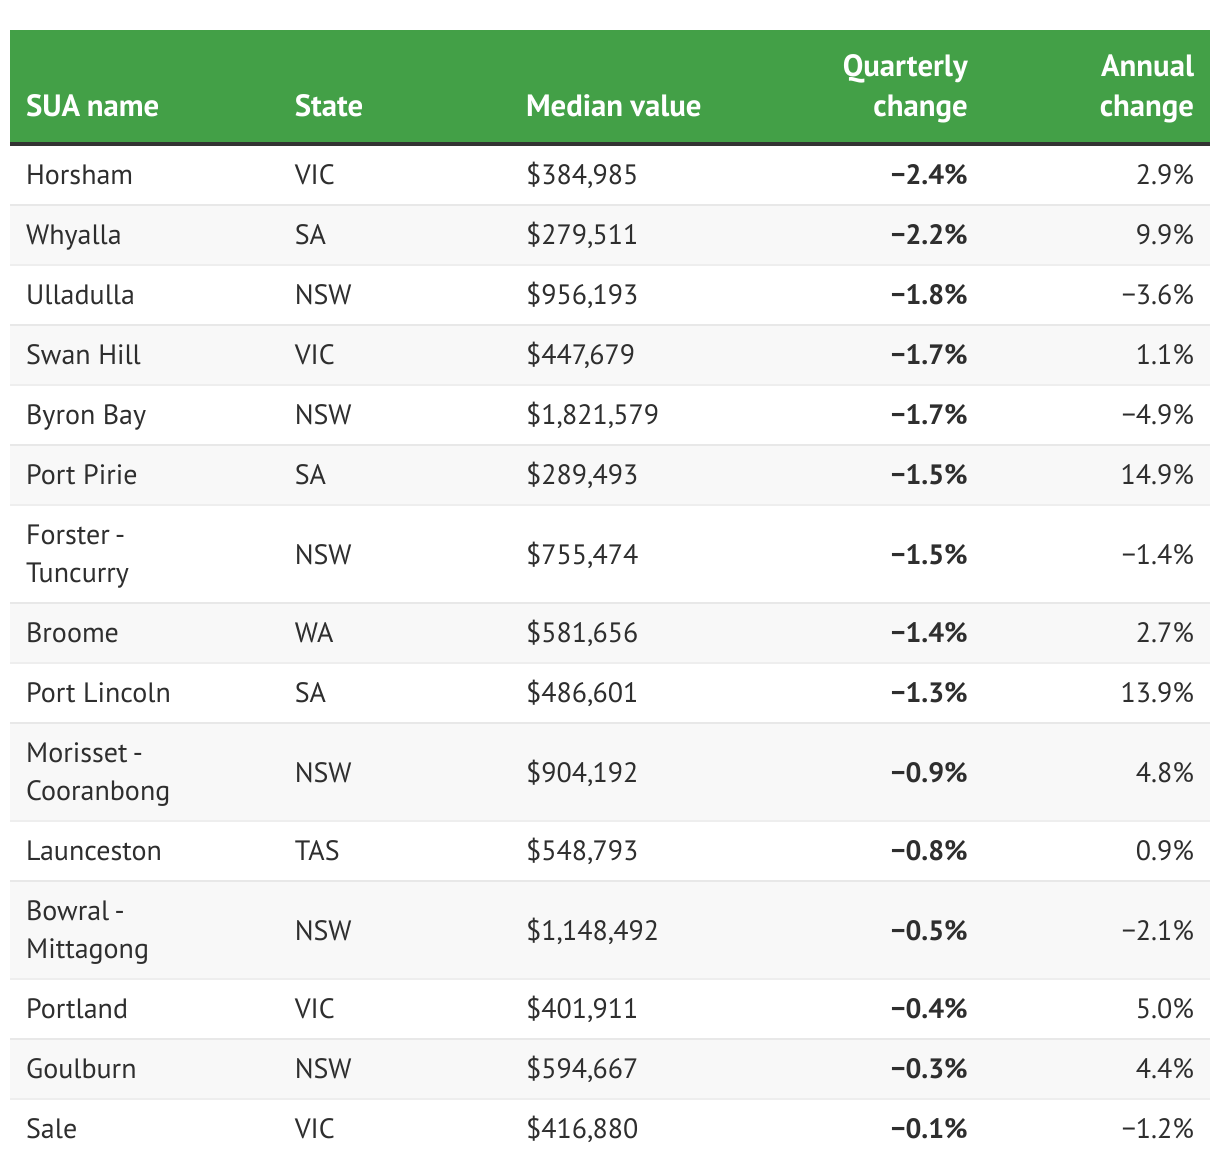Click the Whyalla table cell

pos(73,235)
